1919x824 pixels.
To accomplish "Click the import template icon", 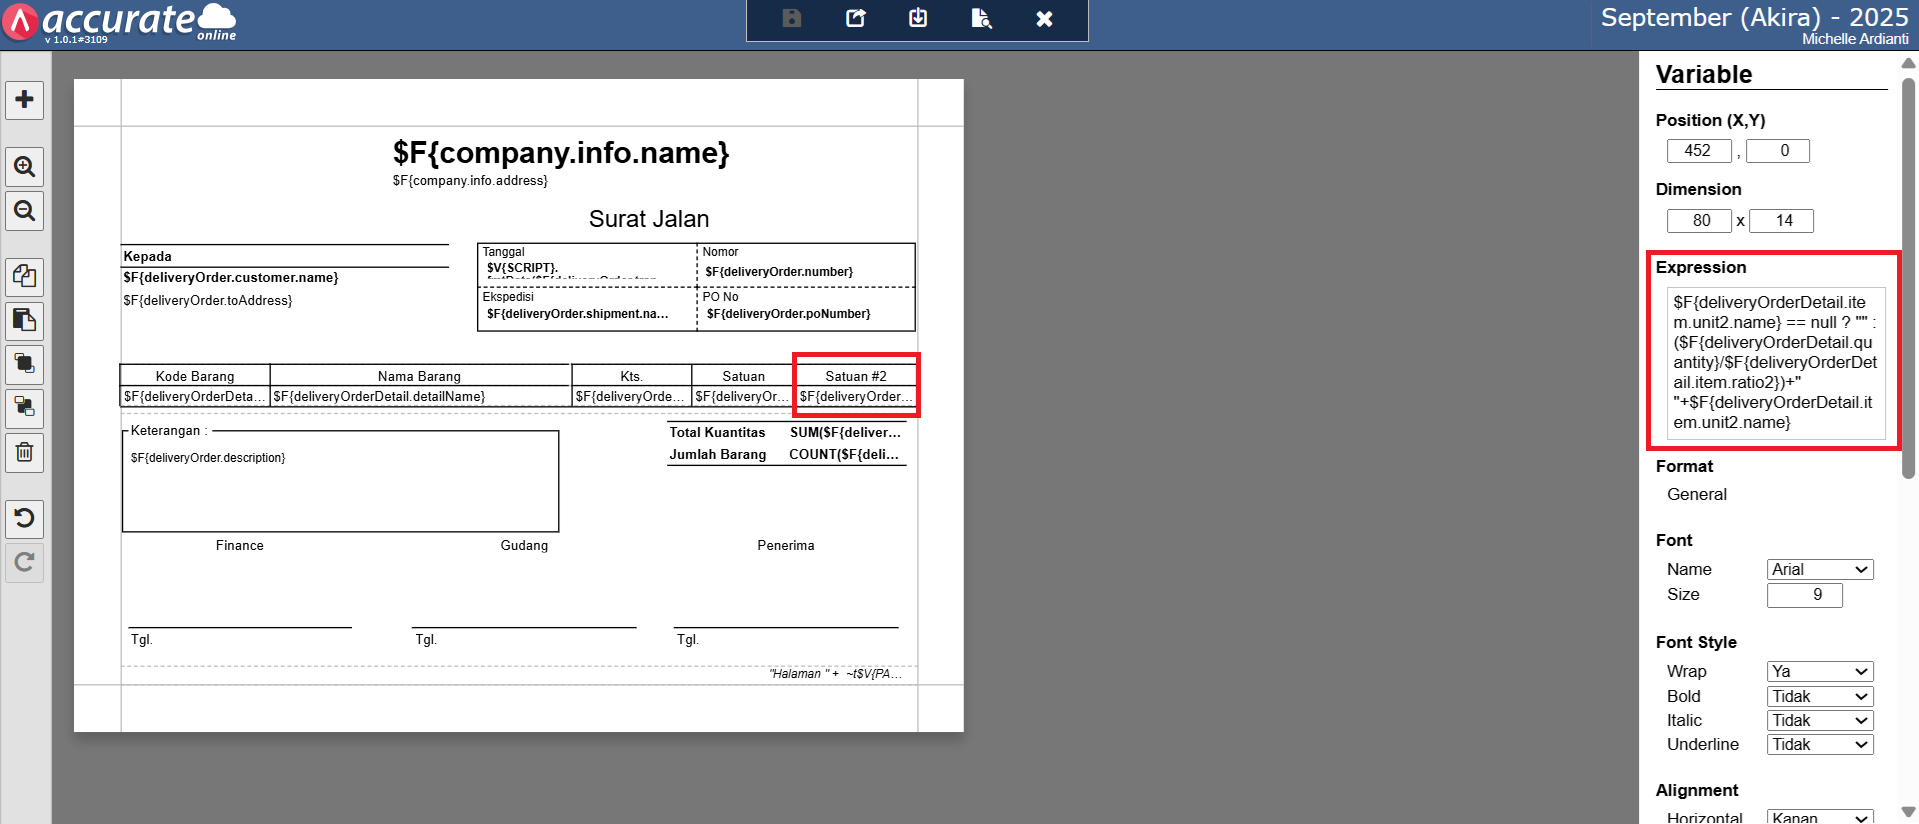I will tap(918, 19).
